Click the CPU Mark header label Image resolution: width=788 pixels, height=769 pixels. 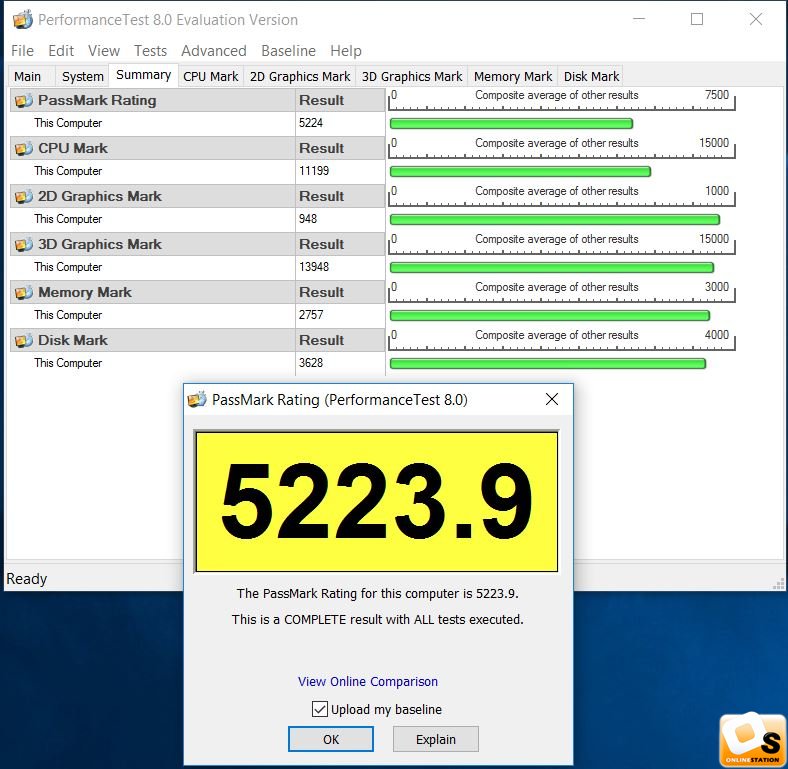(73, 149)
